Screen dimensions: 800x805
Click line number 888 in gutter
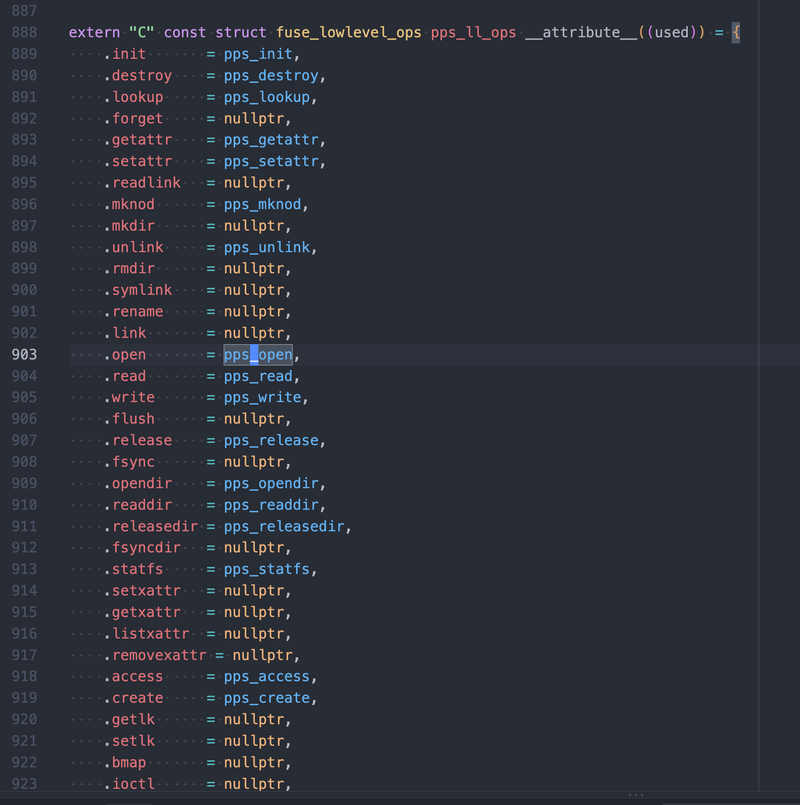click(24, 32)
